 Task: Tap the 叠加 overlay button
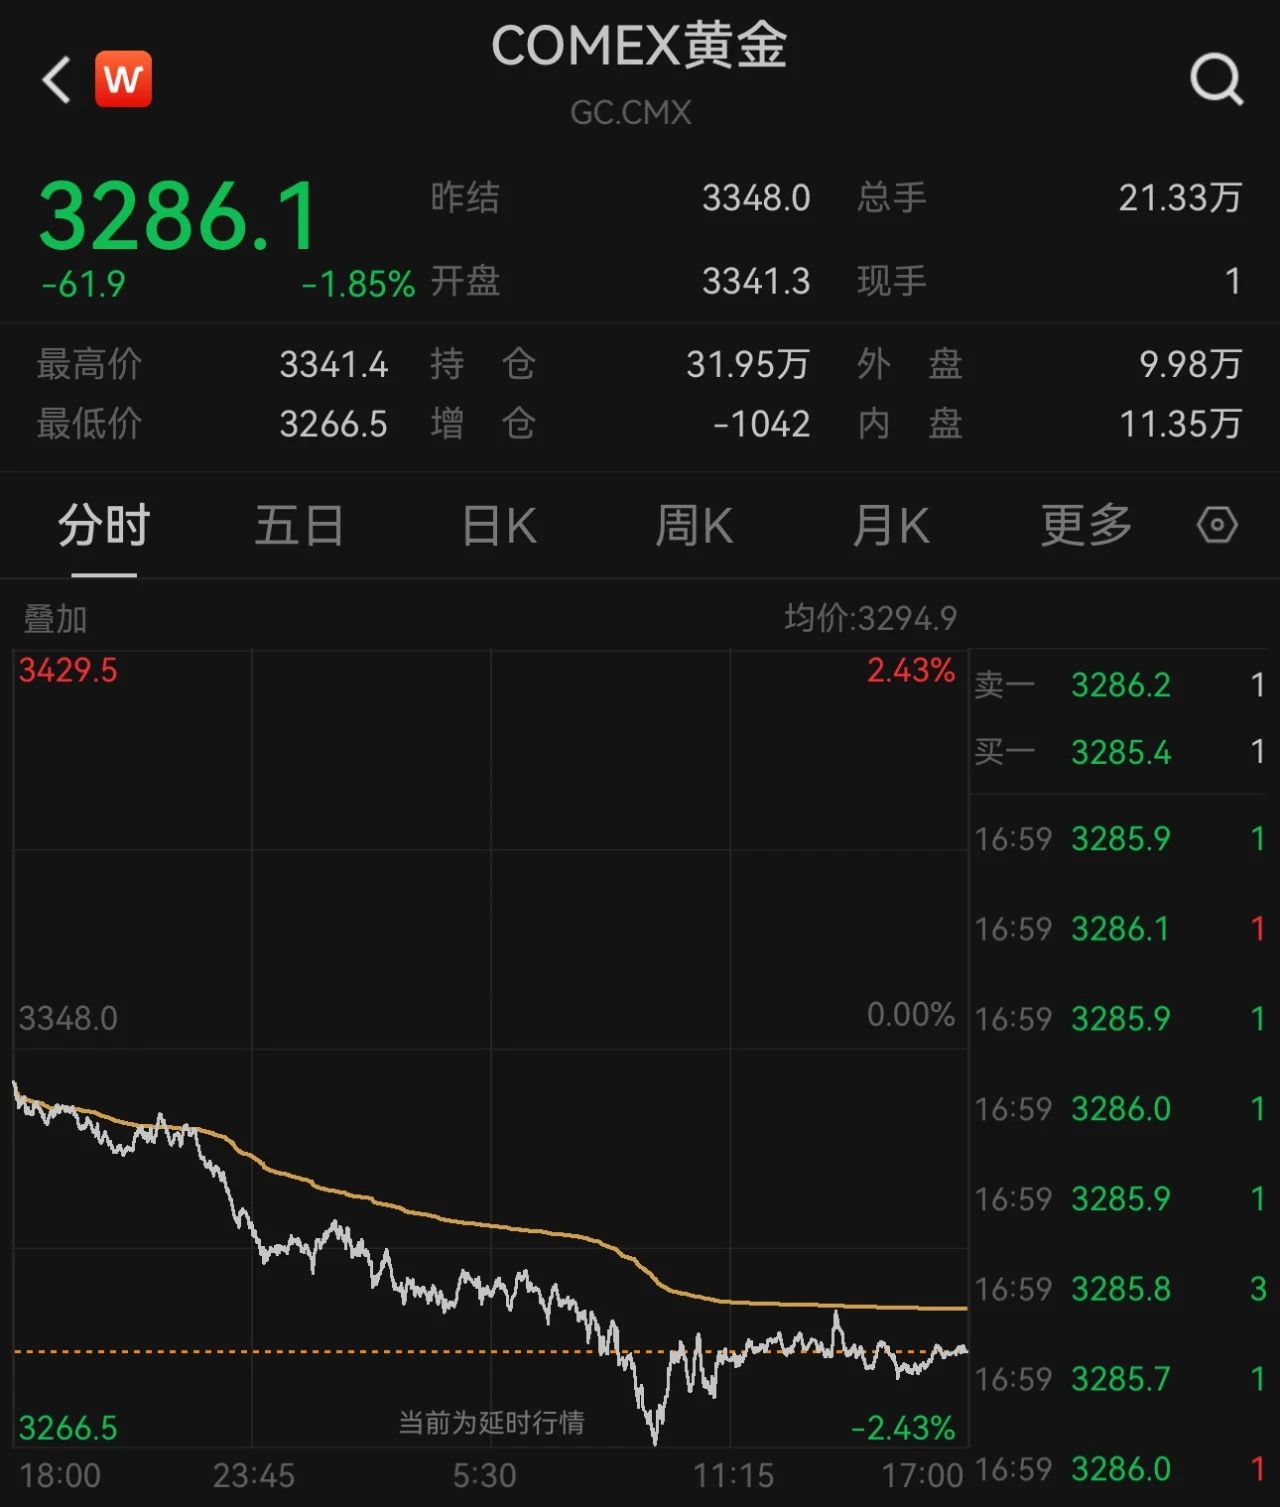pos(55,619)
